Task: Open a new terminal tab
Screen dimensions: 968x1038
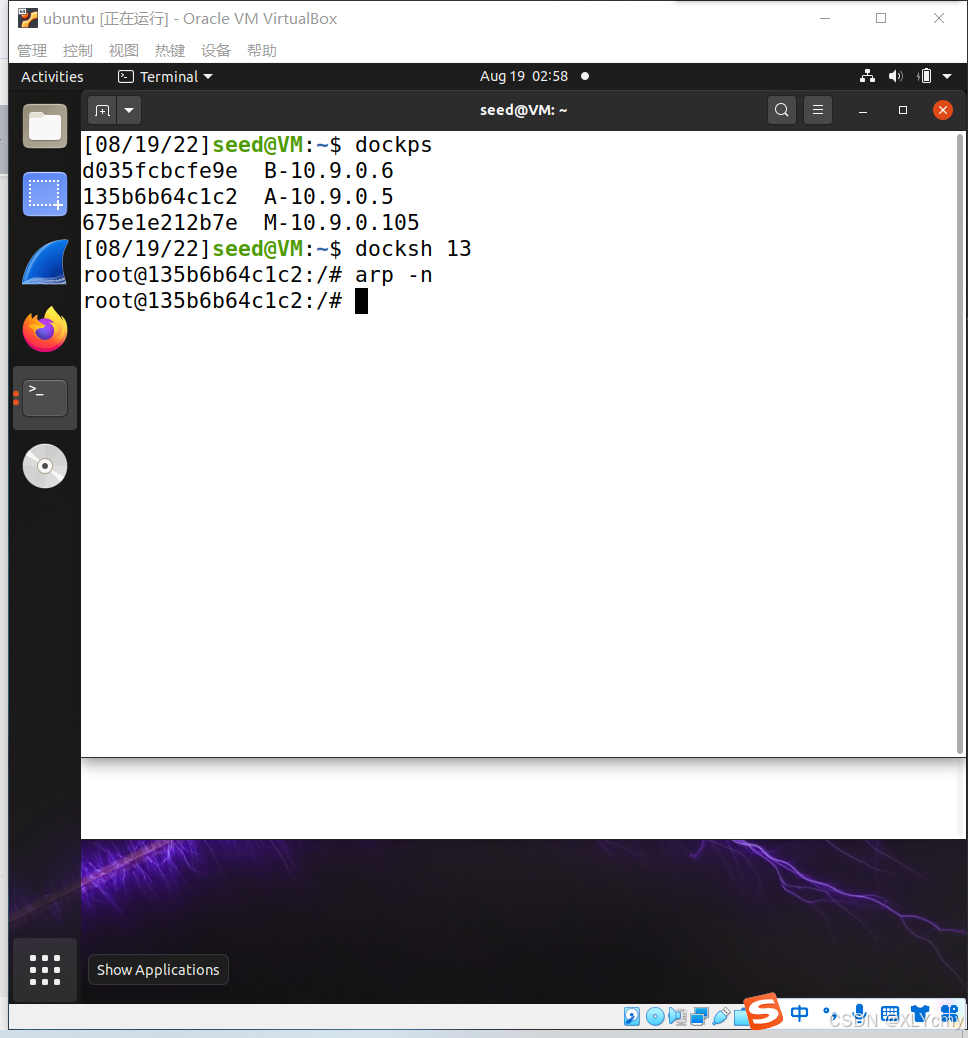Action: coord(103,110)
